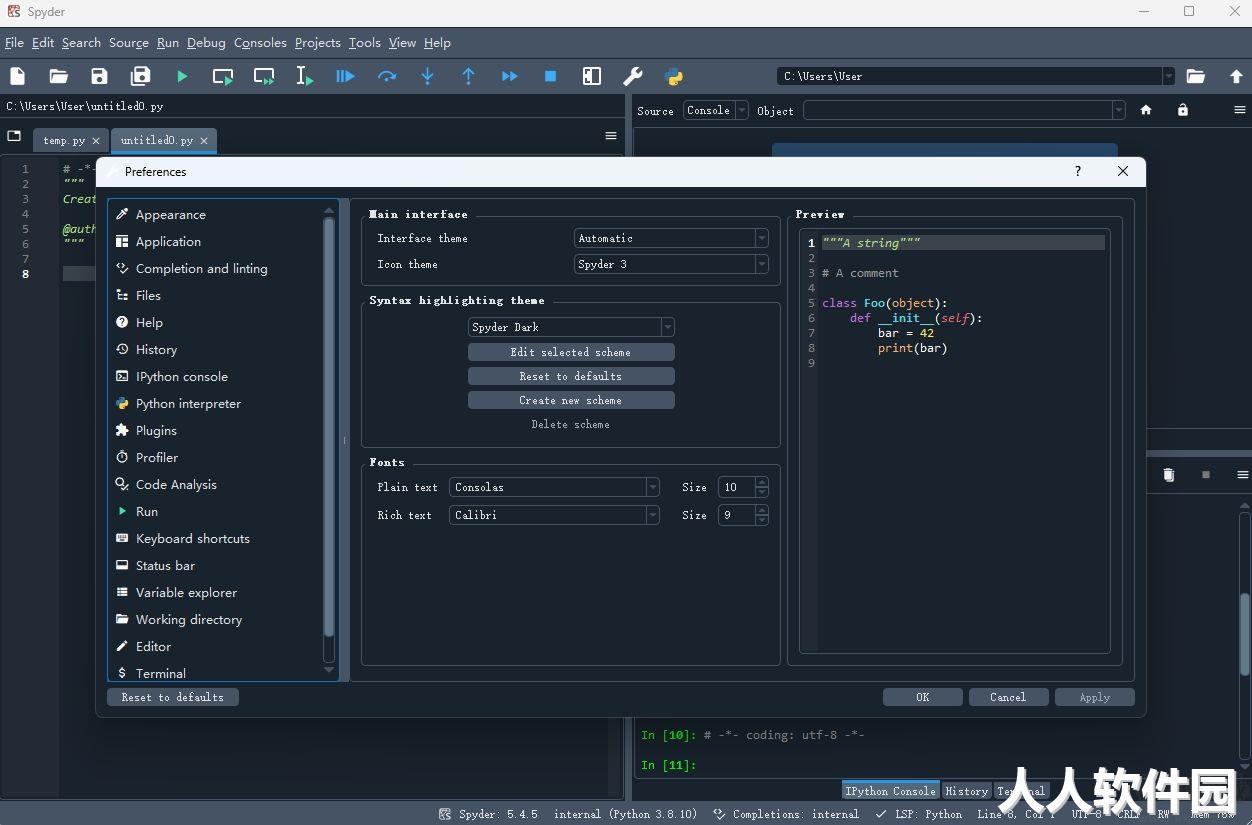The height and width of the screenshot is (825, 1252).
Task: Click scheme Reset to defaults button
Action: click(571, 376)
